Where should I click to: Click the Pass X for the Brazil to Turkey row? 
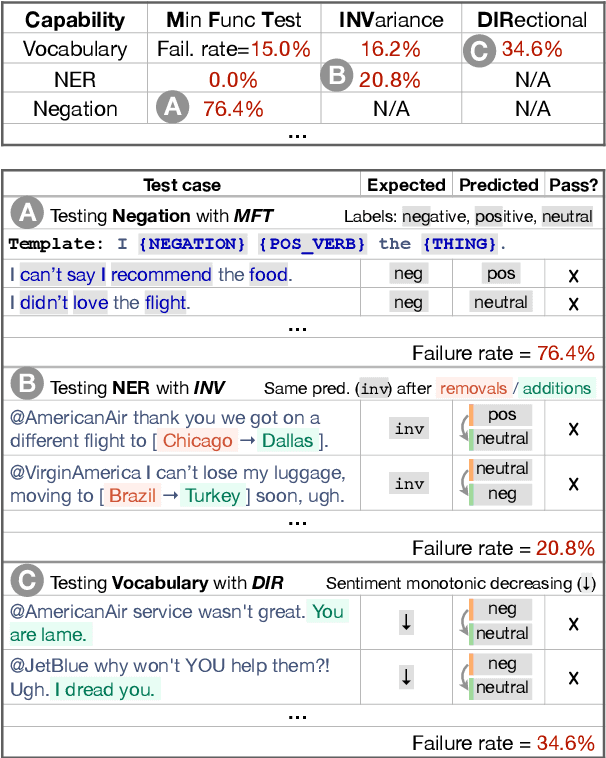coord(574,484)
